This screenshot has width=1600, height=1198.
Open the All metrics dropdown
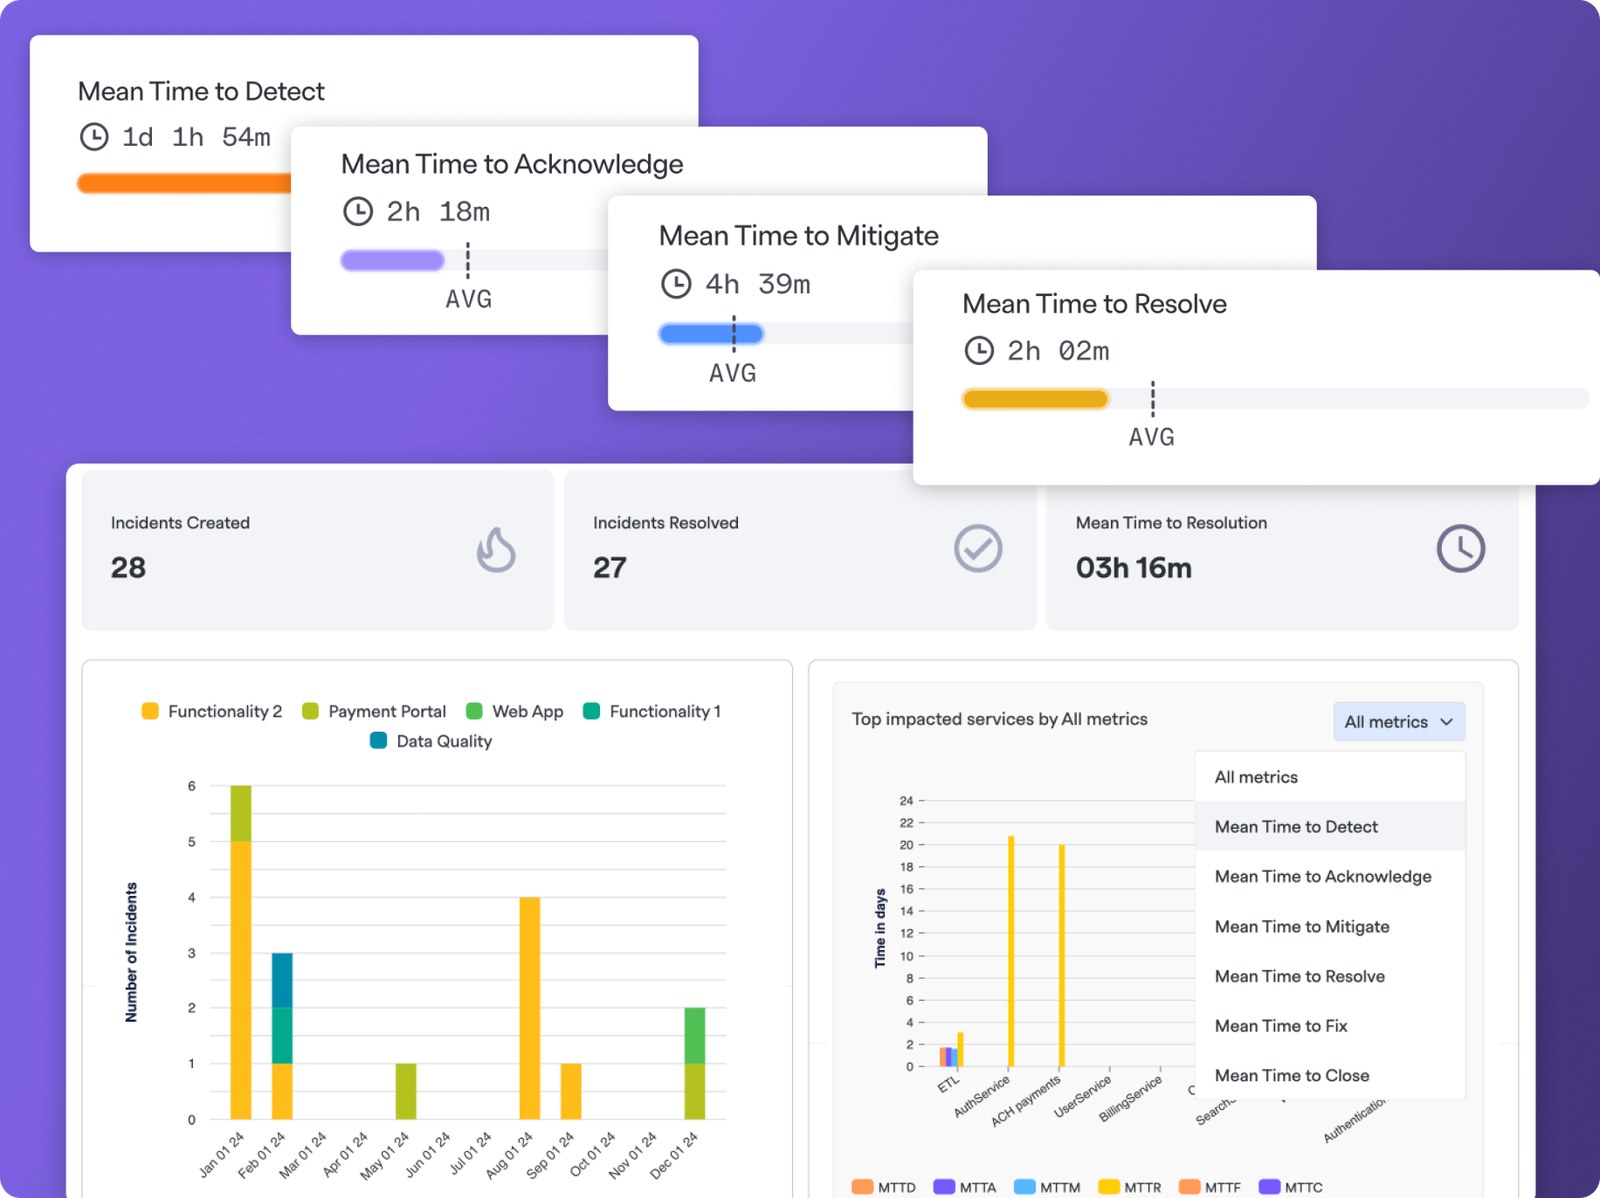click(1399, 722)
